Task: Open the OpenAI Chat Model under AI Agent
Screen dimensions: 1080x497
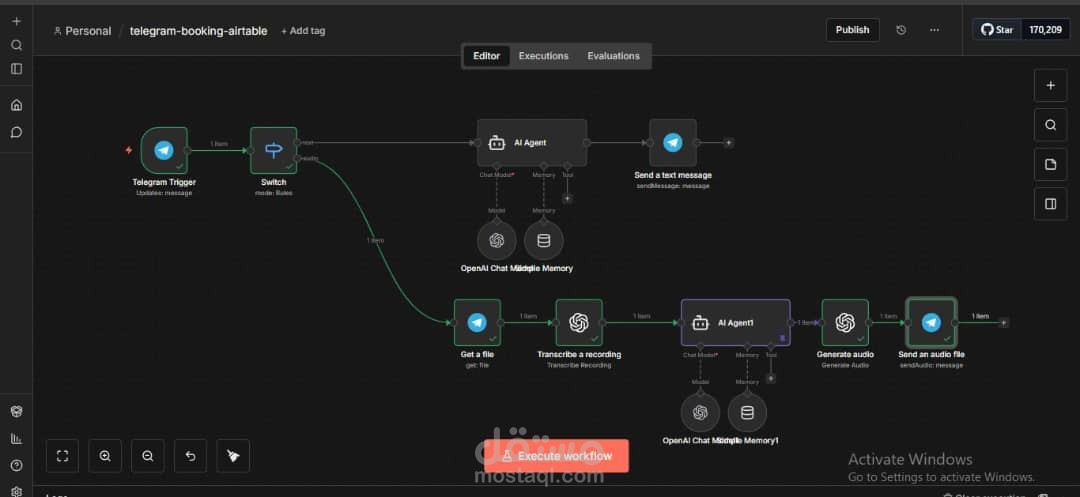Action: tap(497, 241)
